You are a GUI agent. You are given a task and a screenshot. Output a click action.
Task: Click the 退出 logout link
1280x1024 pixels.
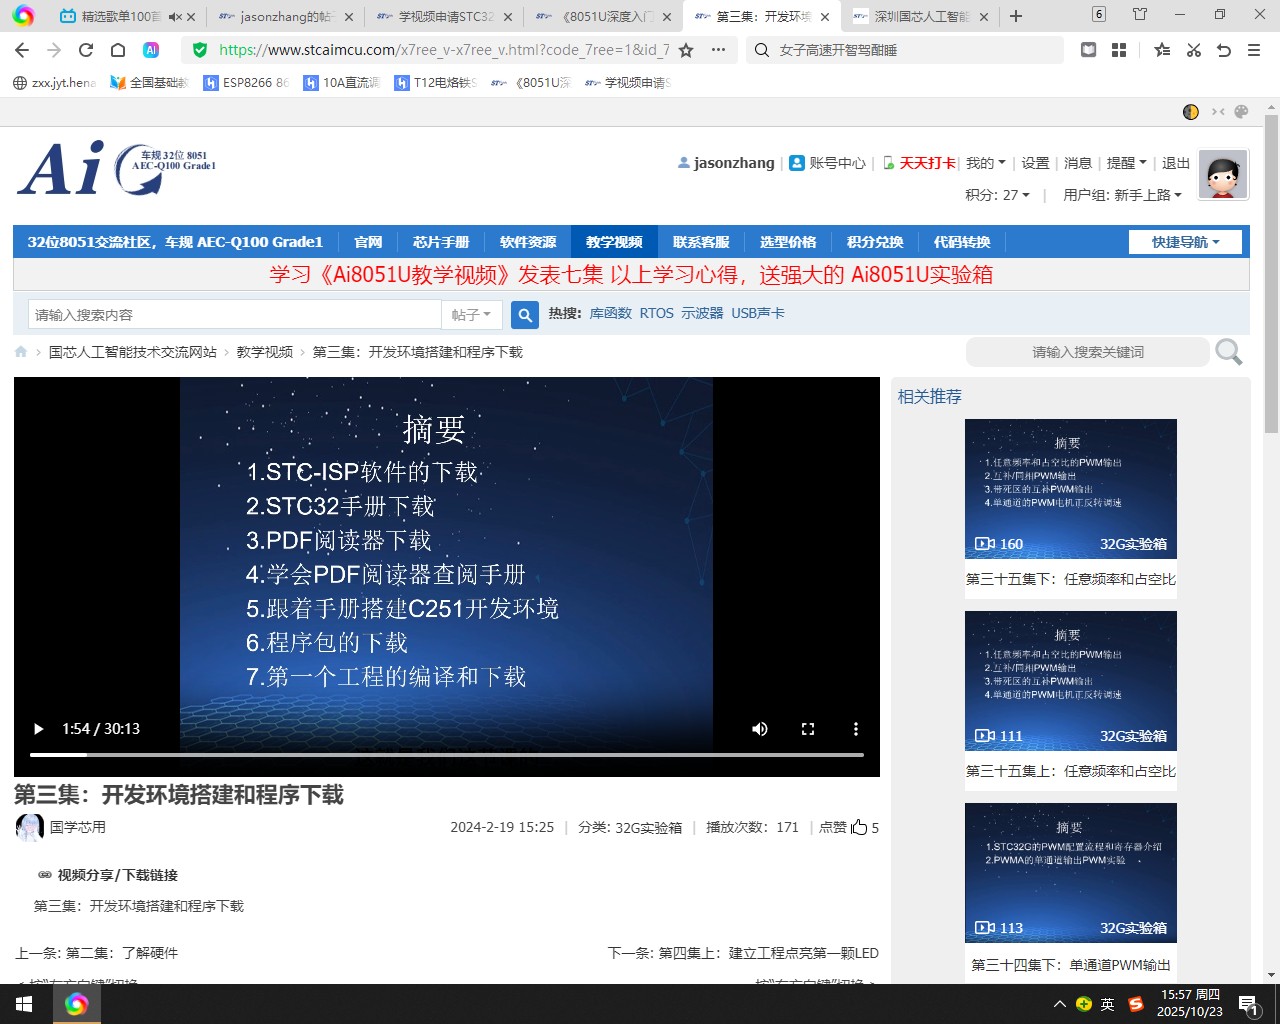[x=1176, y=162]
